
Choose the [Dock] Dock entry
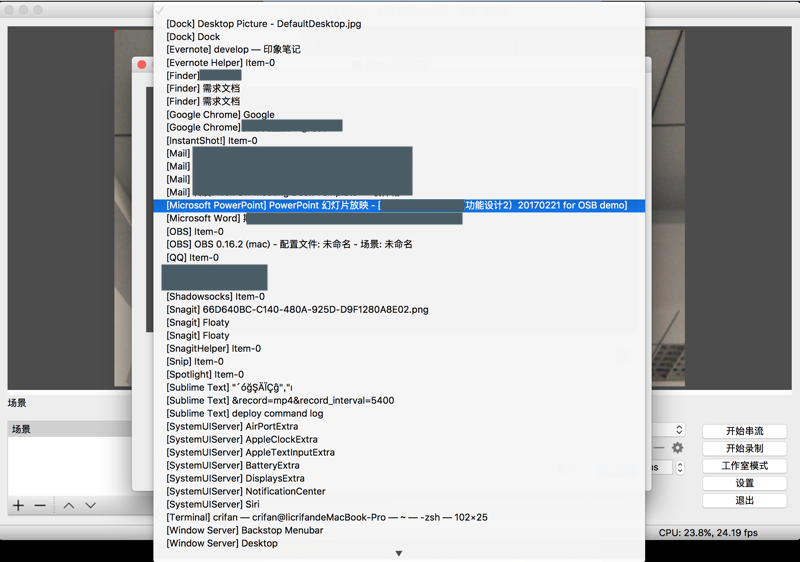point(399,37)
